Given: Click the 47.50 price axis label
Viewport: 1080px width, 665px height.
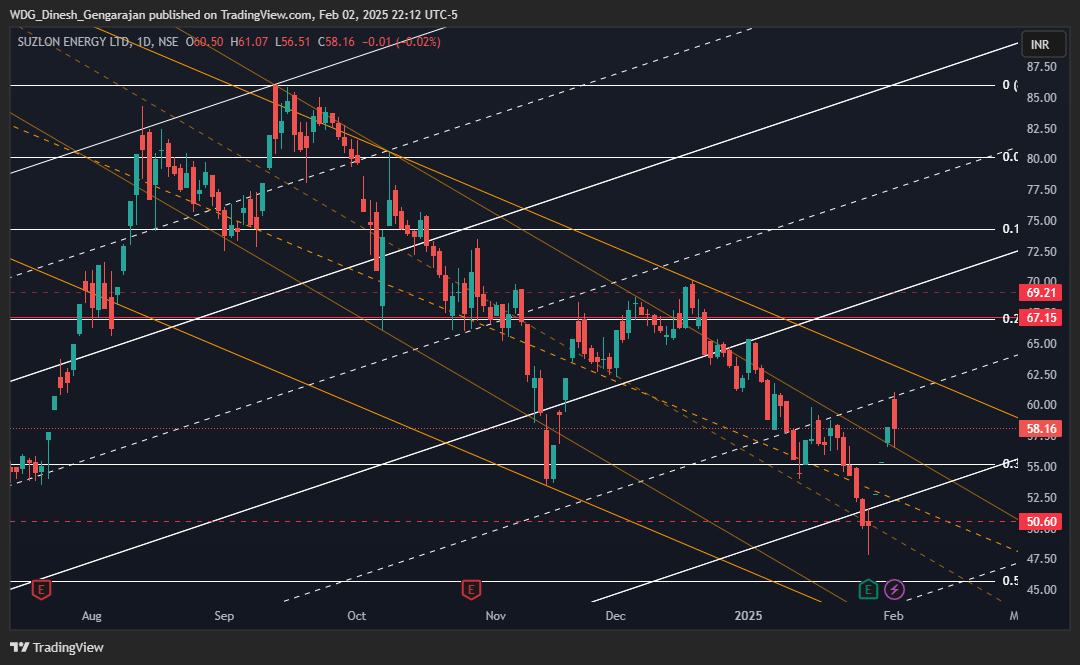Looking at the screenshot, I should click(x=1041, y=558).
